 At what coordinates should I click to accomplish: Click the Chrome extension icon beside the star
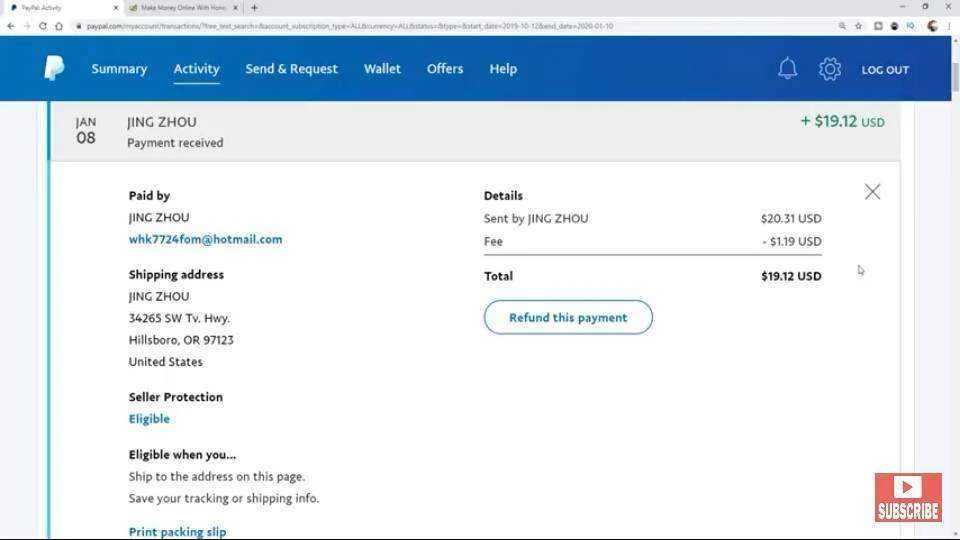click(x=878, y=26)
